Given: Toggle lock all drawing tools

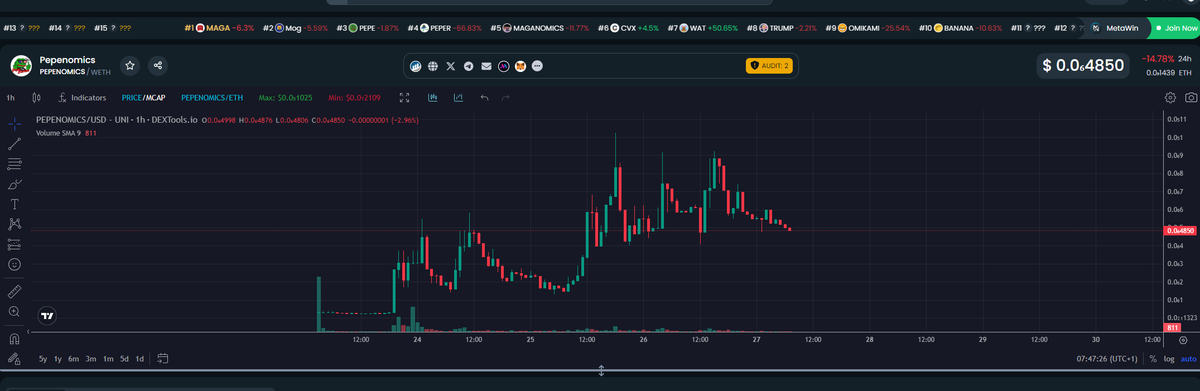Looking at the screenshot, I should pyautogui.click(x=14, y=358).
